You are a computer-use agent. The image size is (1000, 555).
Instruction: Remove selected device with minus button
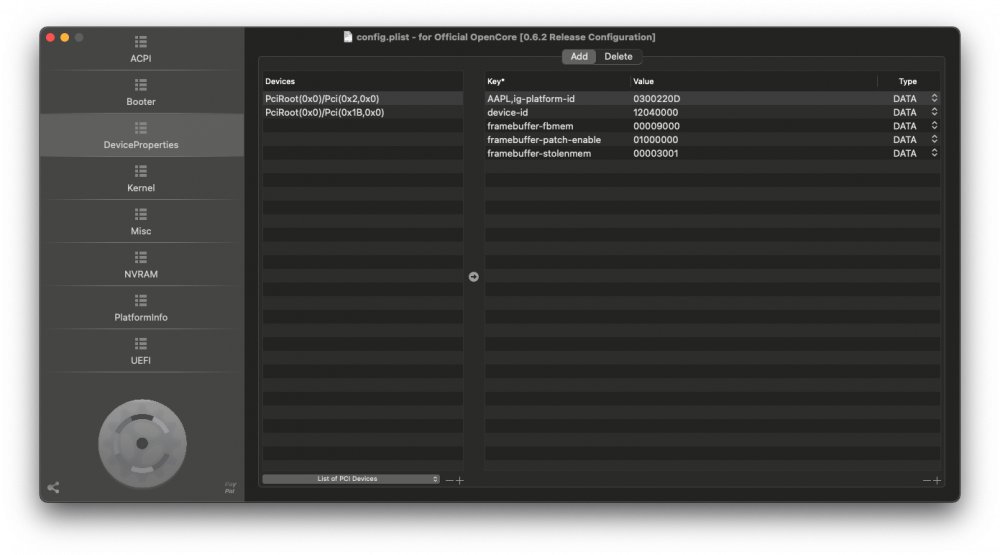450,480
